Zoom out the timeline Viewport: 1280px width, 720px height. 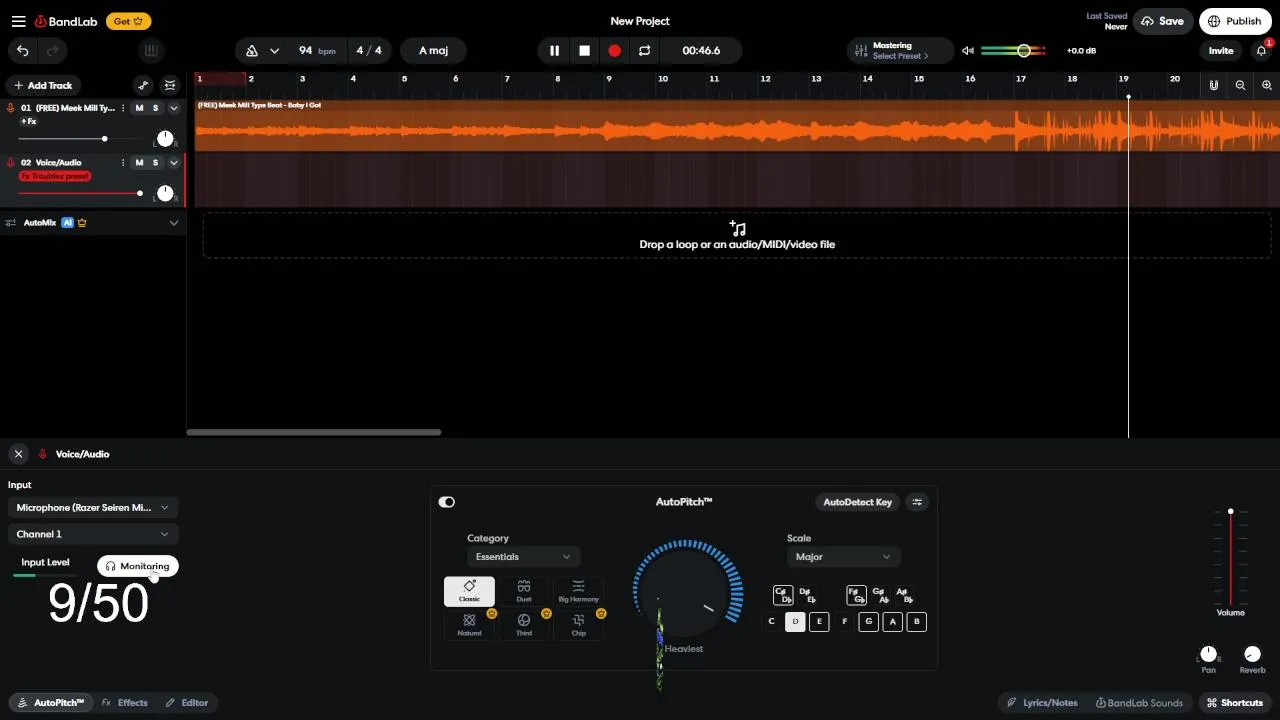click(x=1240, y=86)
